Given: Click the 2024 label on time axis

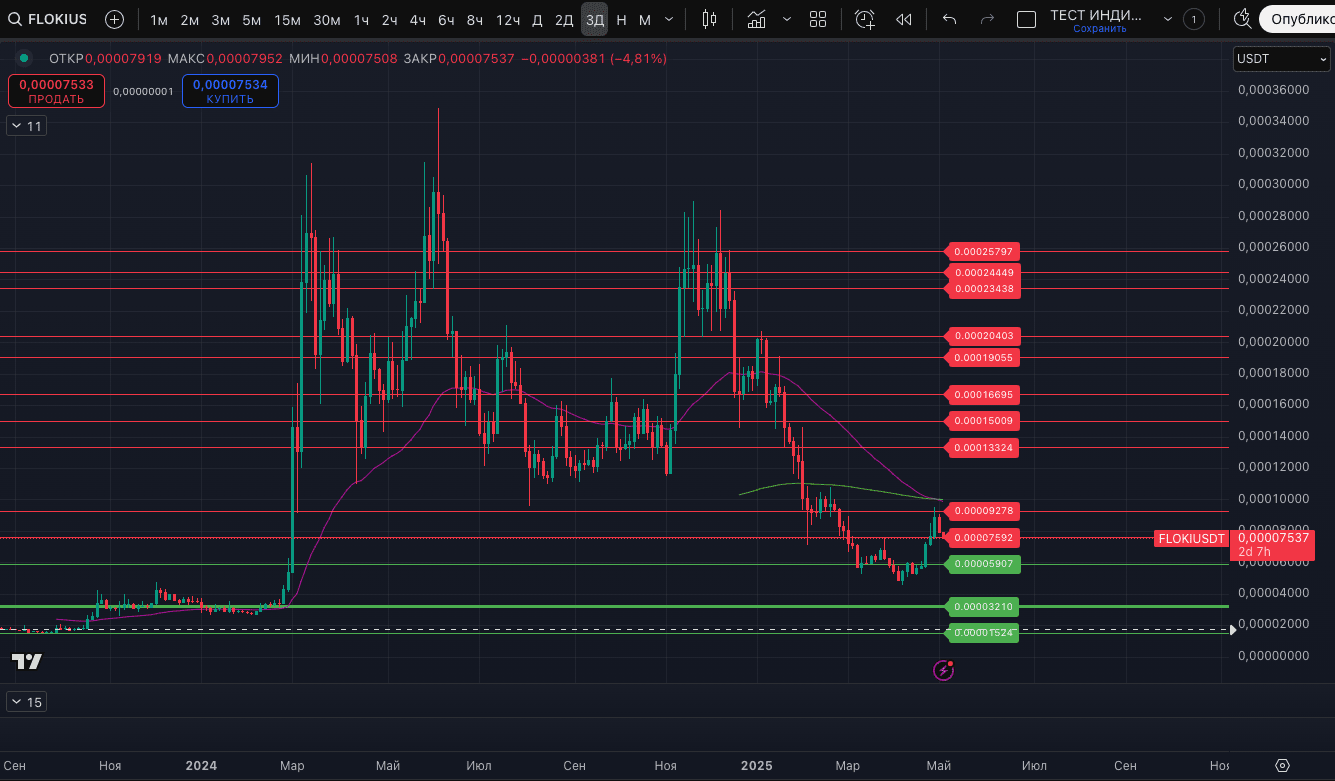Looking at the screenshot, I should click(201, 766).
